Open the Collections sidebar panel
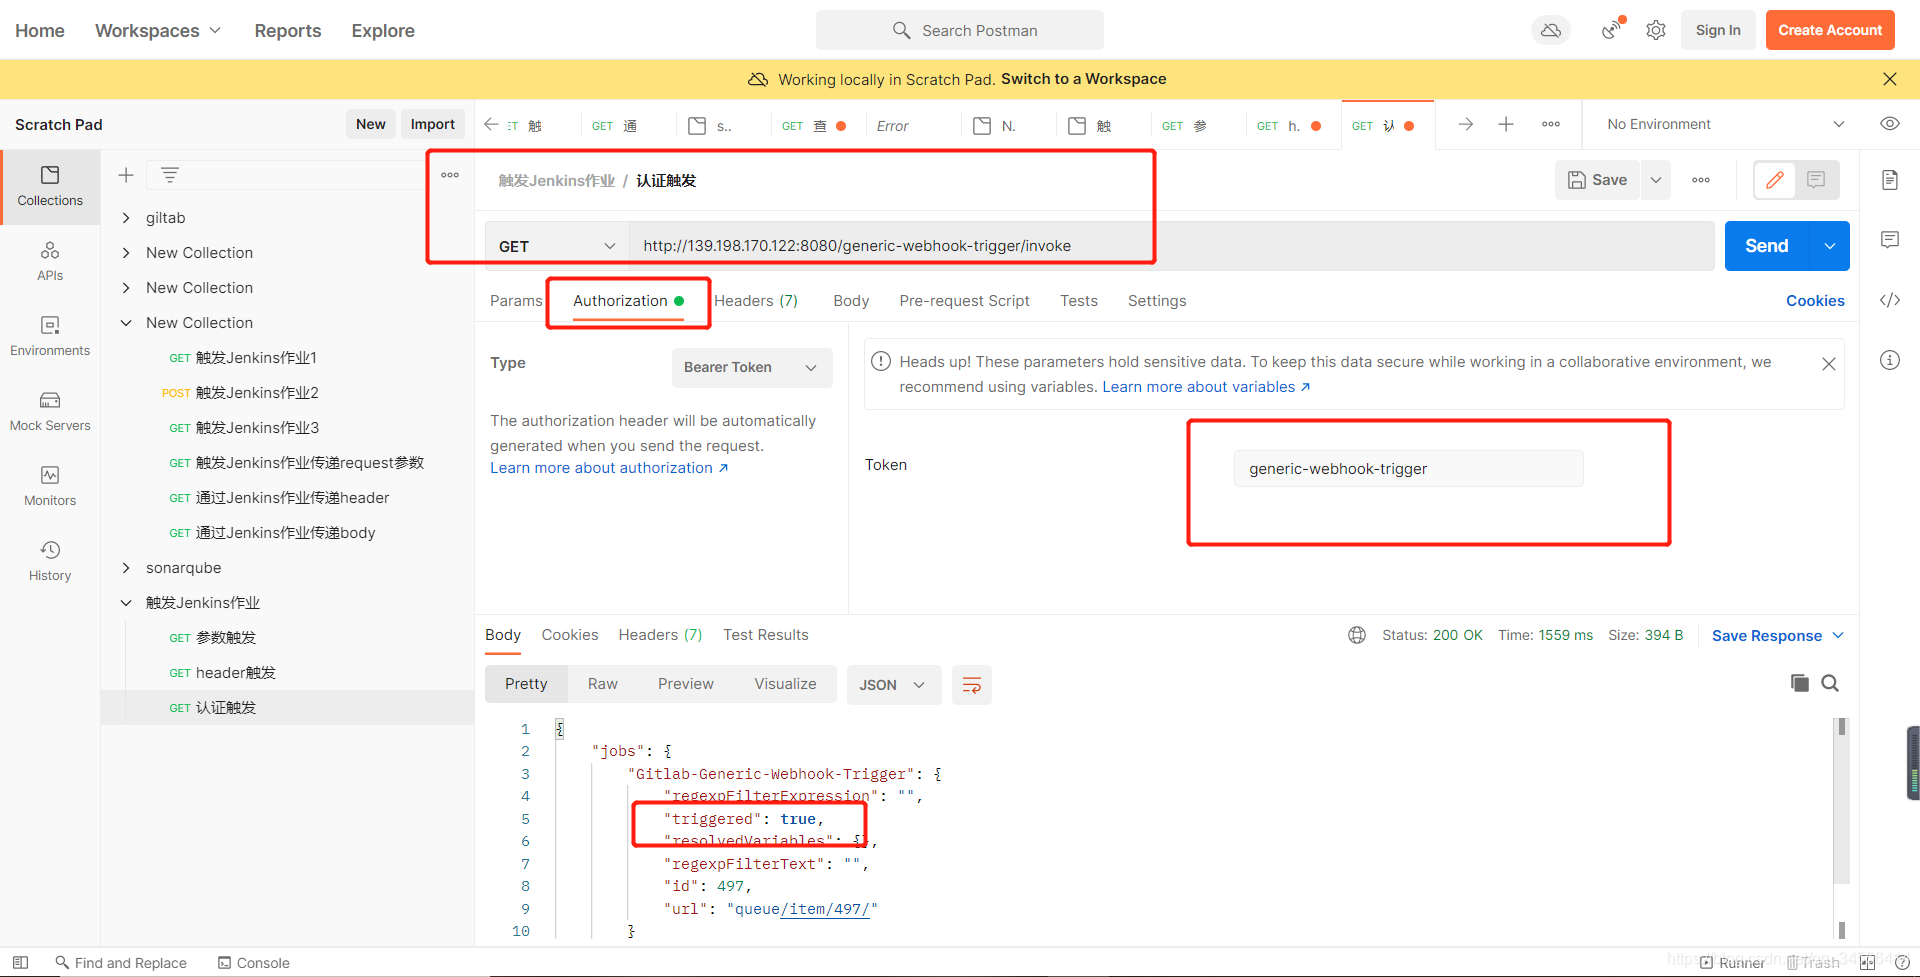This screenshot has width=1920, height=977. [50, 186]
